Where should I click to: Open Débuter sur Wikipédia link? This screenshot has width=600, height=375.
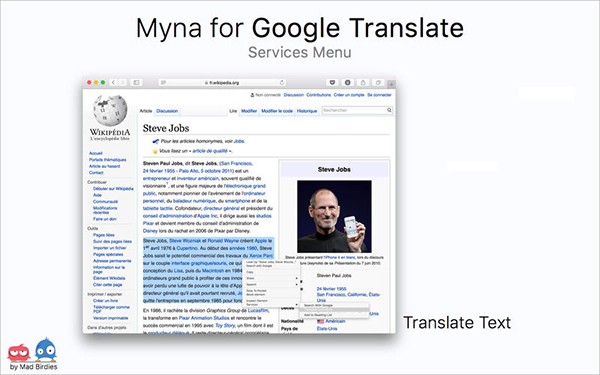[113, 189]
